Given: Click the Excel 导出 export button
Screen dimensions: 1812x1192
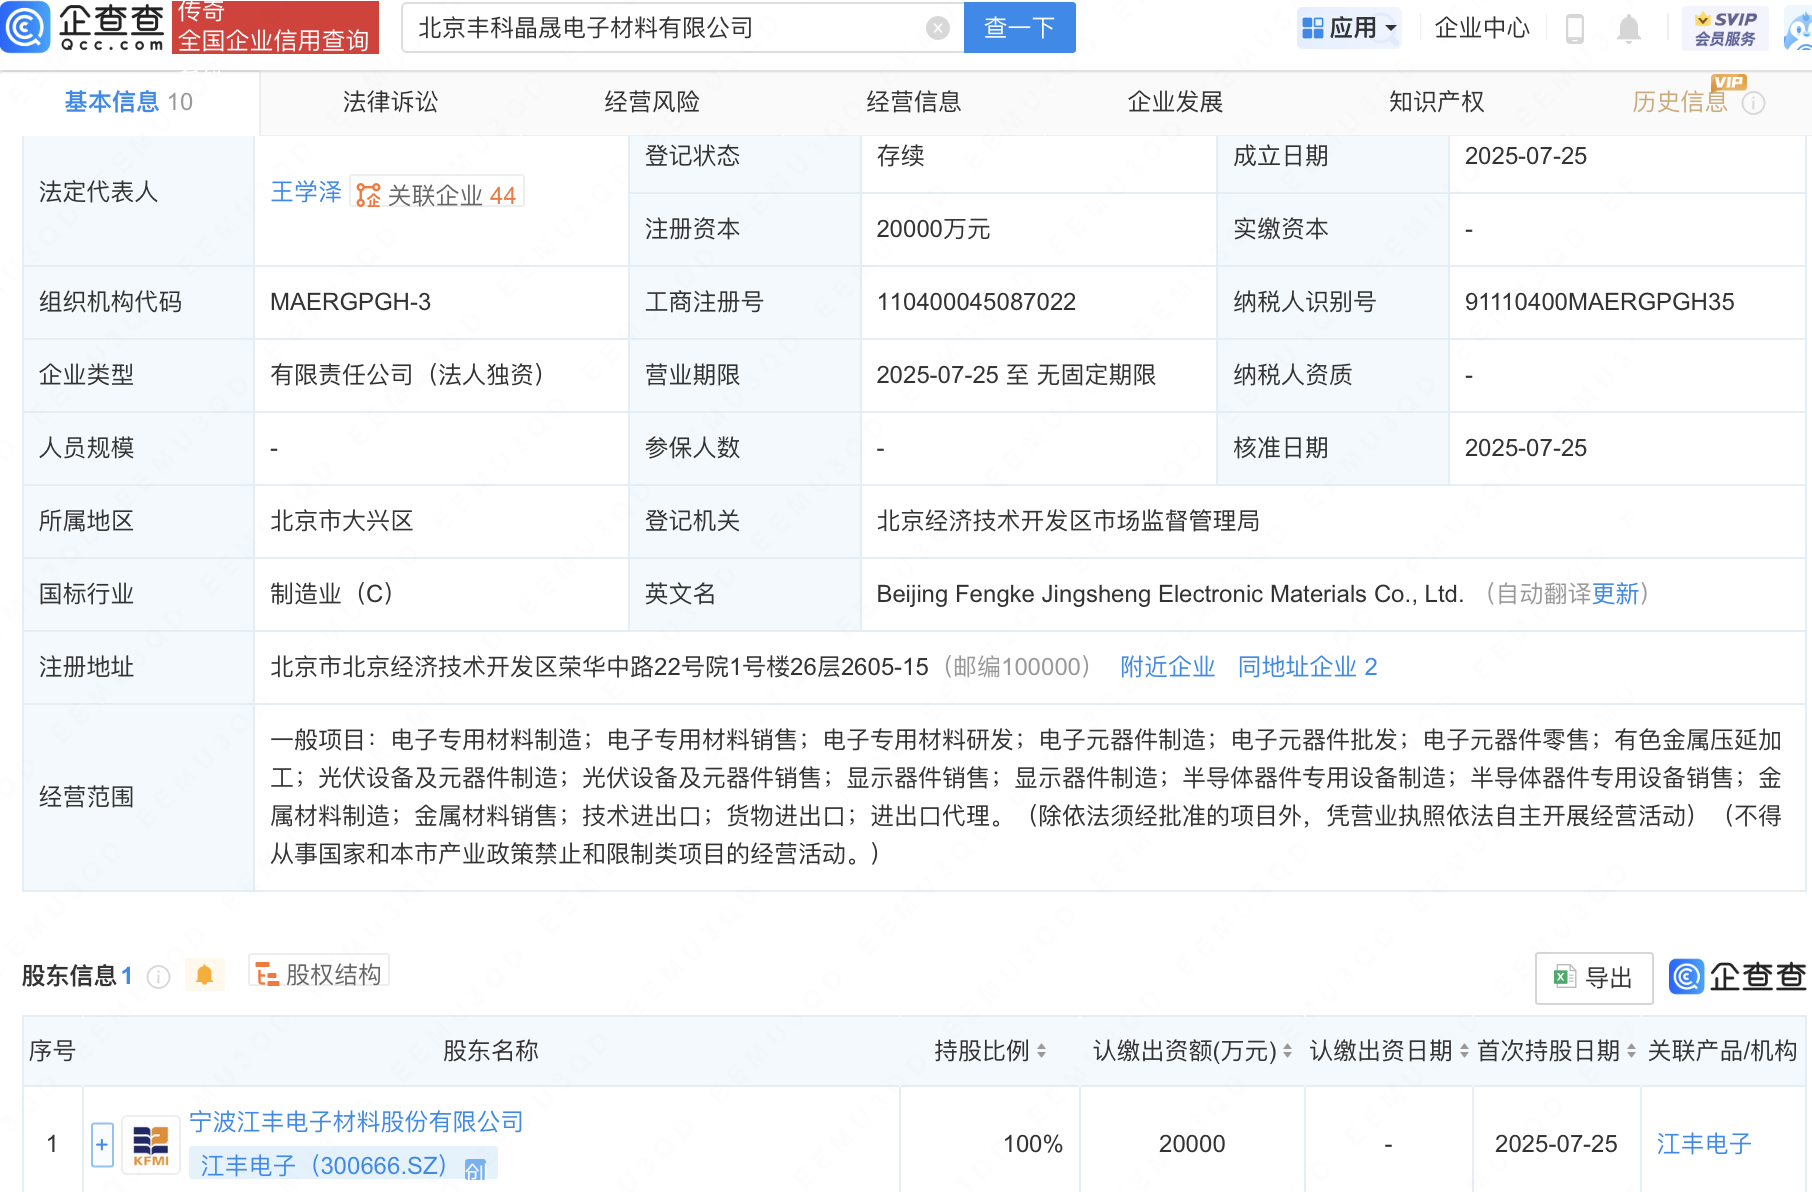Looking at the screenshot, I should tap(1593, 978).
